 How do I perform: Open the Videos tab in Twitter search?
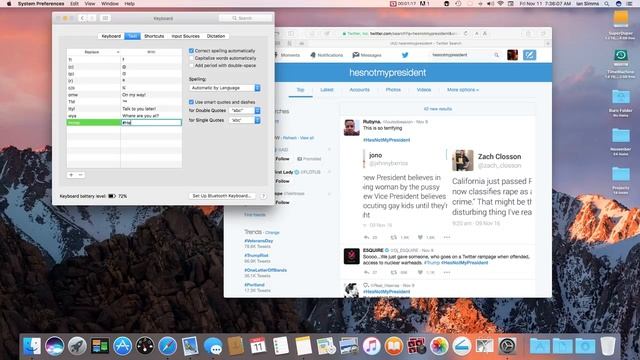click(x=424, y=90)
